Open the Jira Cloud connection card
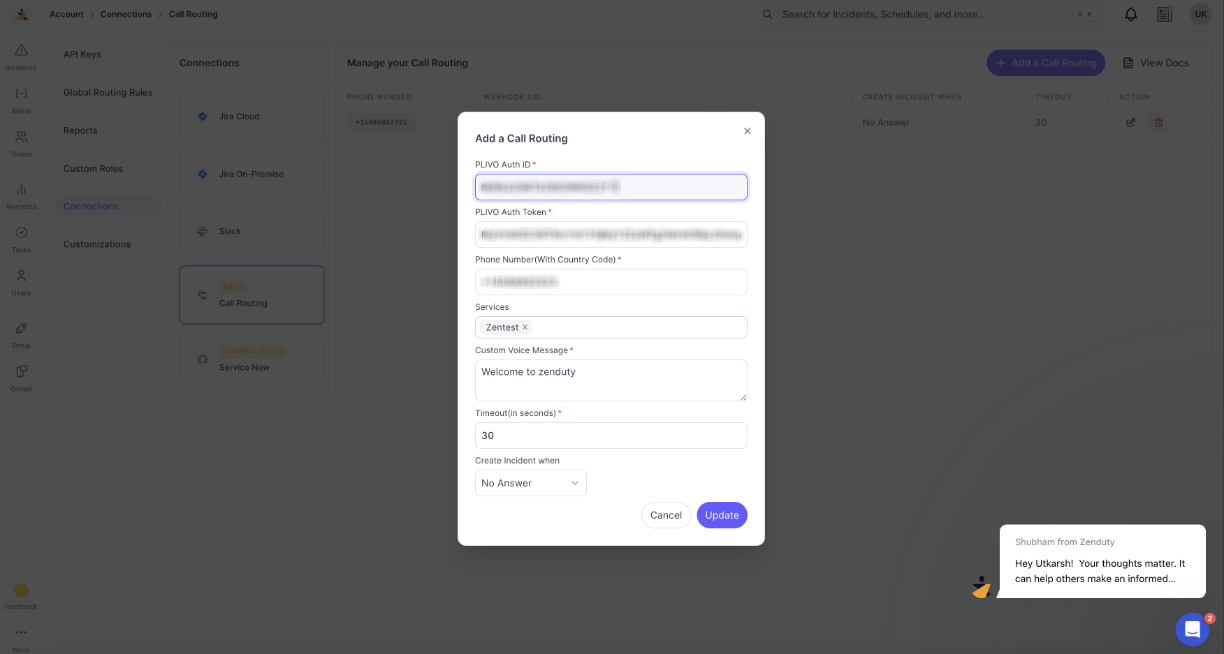1224x654 pixels. (x=252, y=116)
